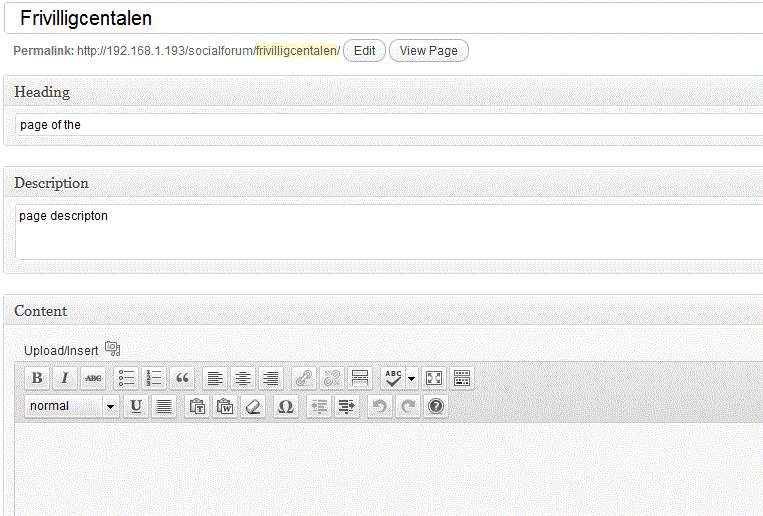Toggle the Kitchen Sink toolbar row

(x=462, y=378)
